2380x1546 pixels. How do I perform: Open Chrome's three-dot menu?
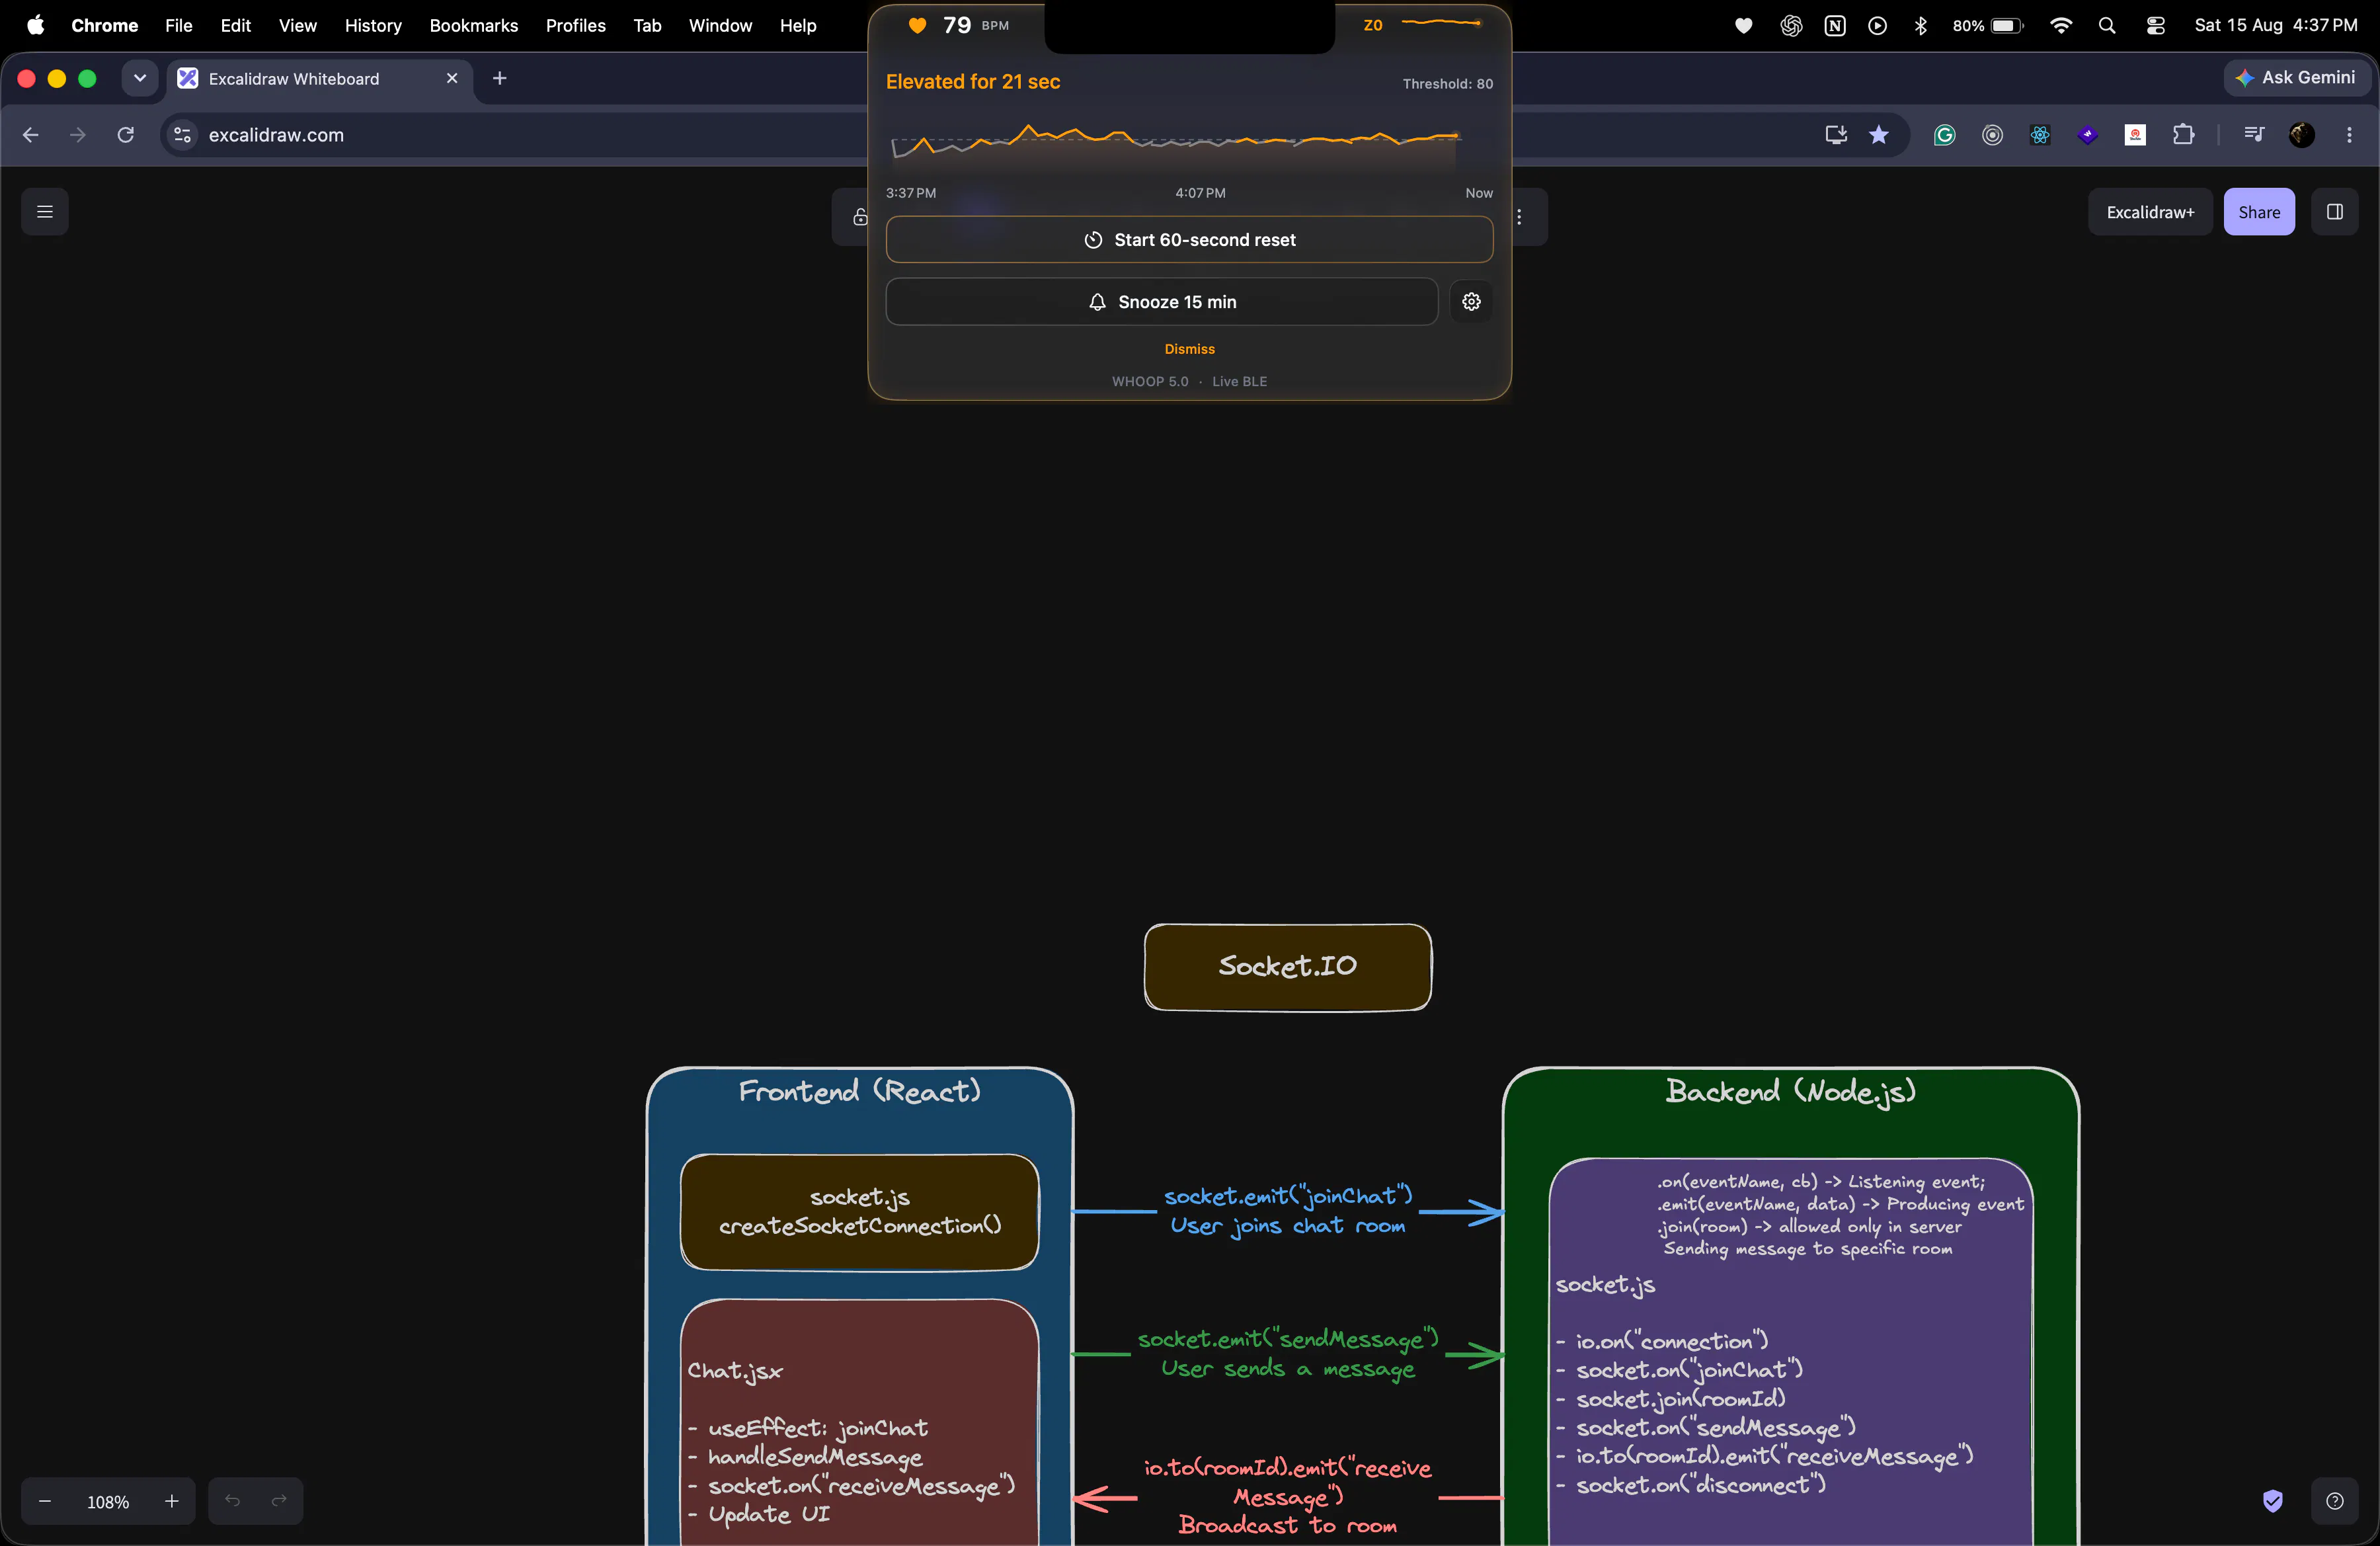pyautogui.click(x=2349, y=135)
